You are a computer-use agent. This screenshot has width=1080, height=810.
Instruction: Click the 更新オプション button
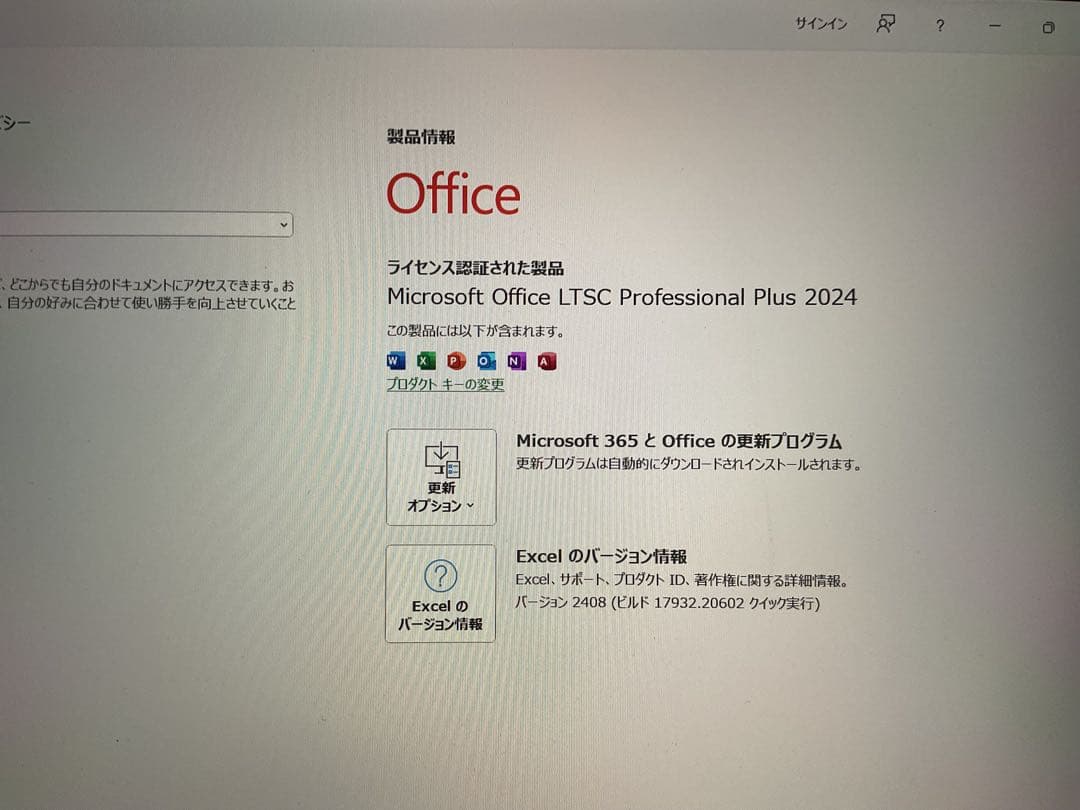coord(441,478)
